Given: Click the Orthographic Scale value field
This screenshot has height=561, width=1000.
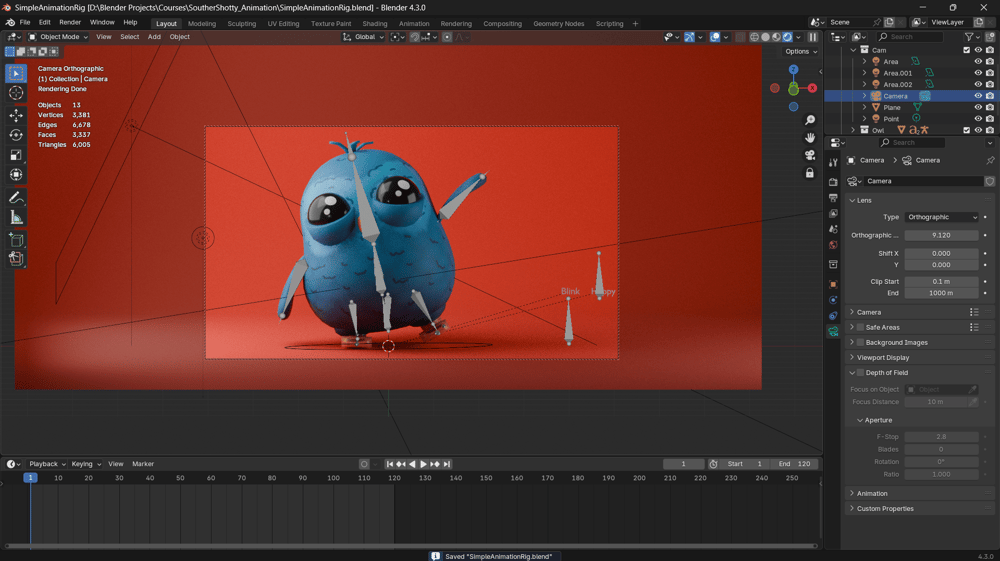Looking at the screenshot, I should 941,235.
